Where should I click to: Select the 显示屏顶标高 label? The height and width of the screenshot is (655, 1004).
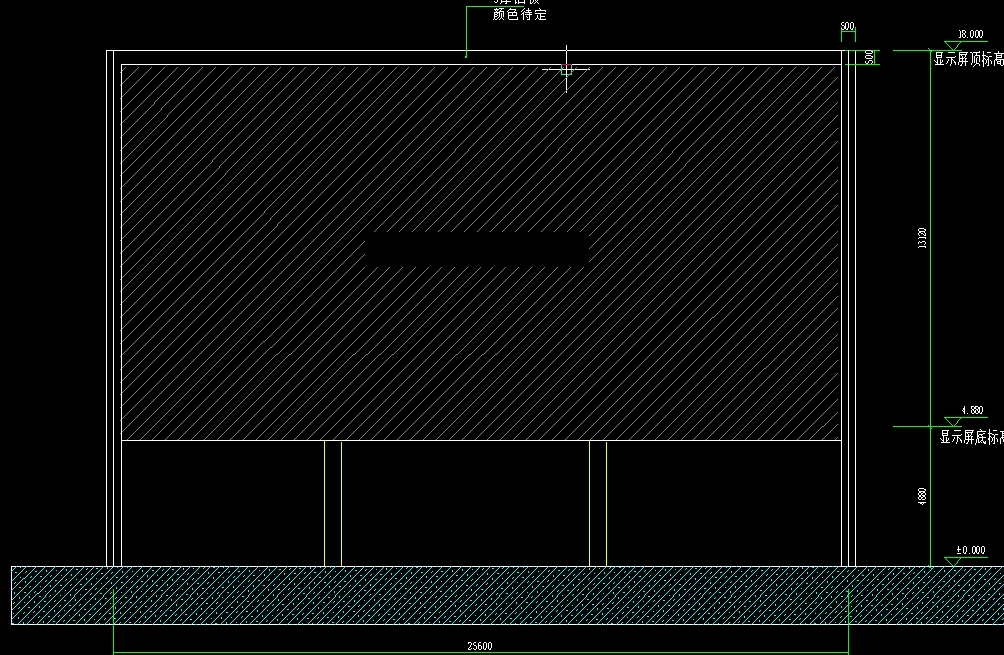pyautogui.click(x=969, y=59)
